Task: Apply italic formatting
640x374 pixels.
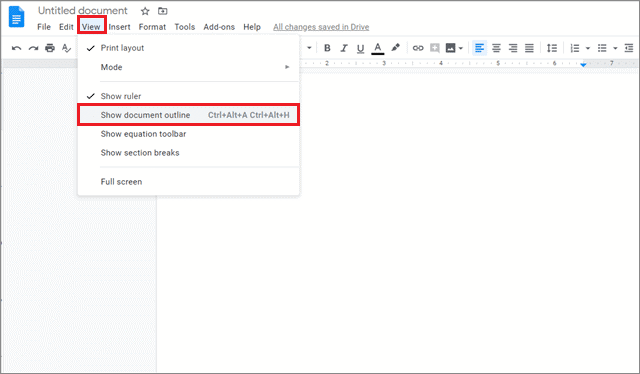Action: point(344,48)
